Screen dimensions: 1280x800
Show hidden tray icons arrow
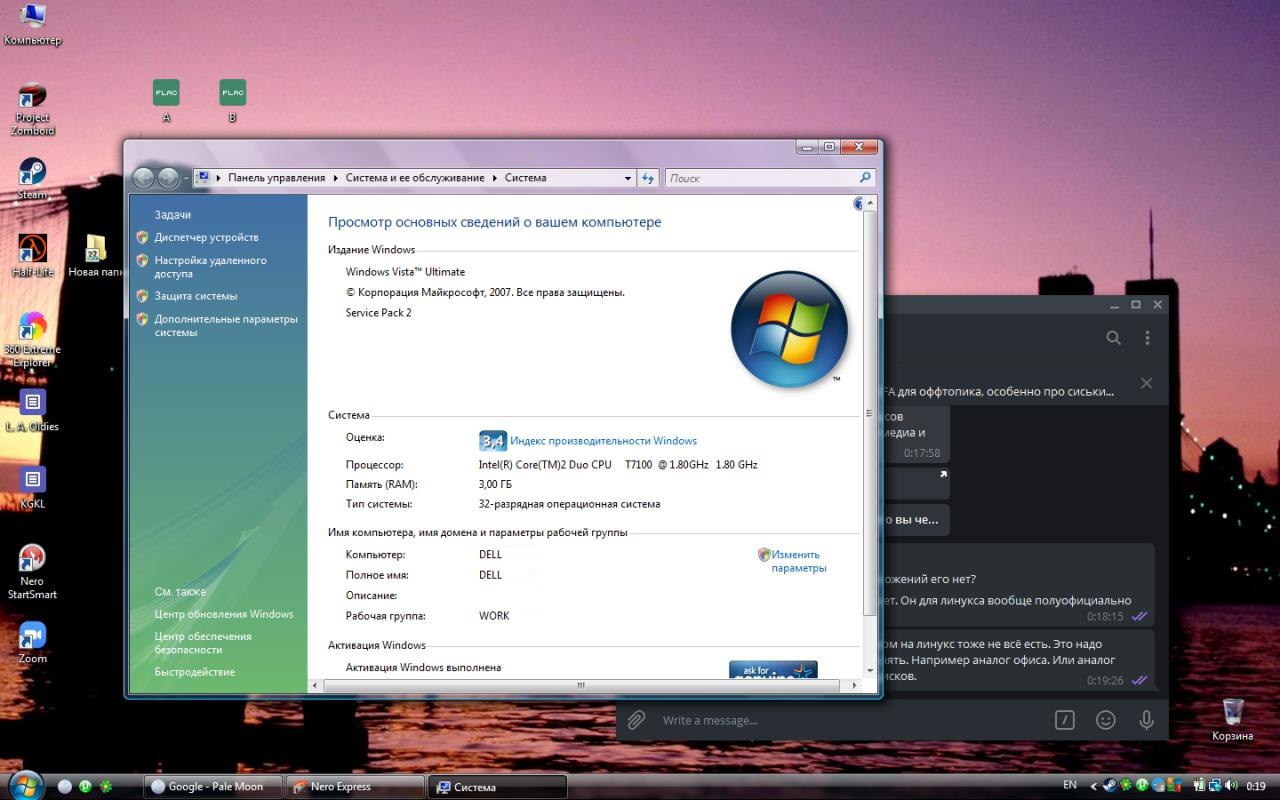(x=1094, y=786)
